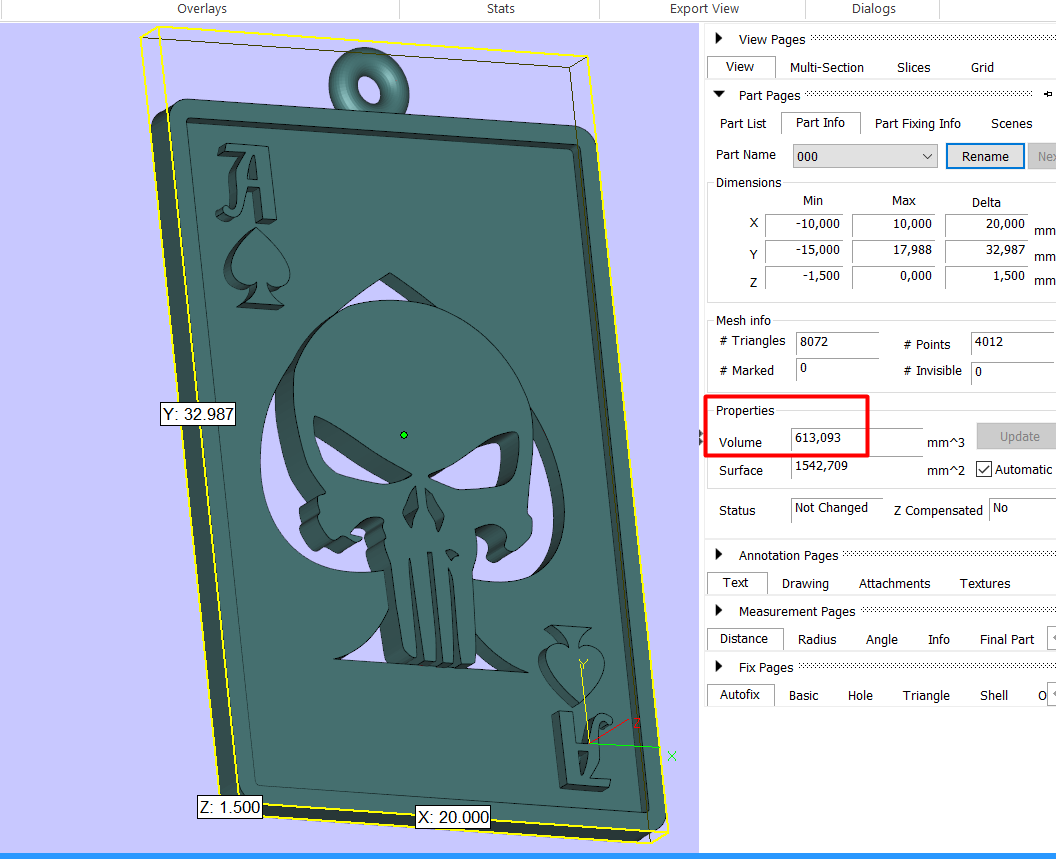
Task: Click the pin icon beside Part Pages
Action: (x=1048, y=94)
